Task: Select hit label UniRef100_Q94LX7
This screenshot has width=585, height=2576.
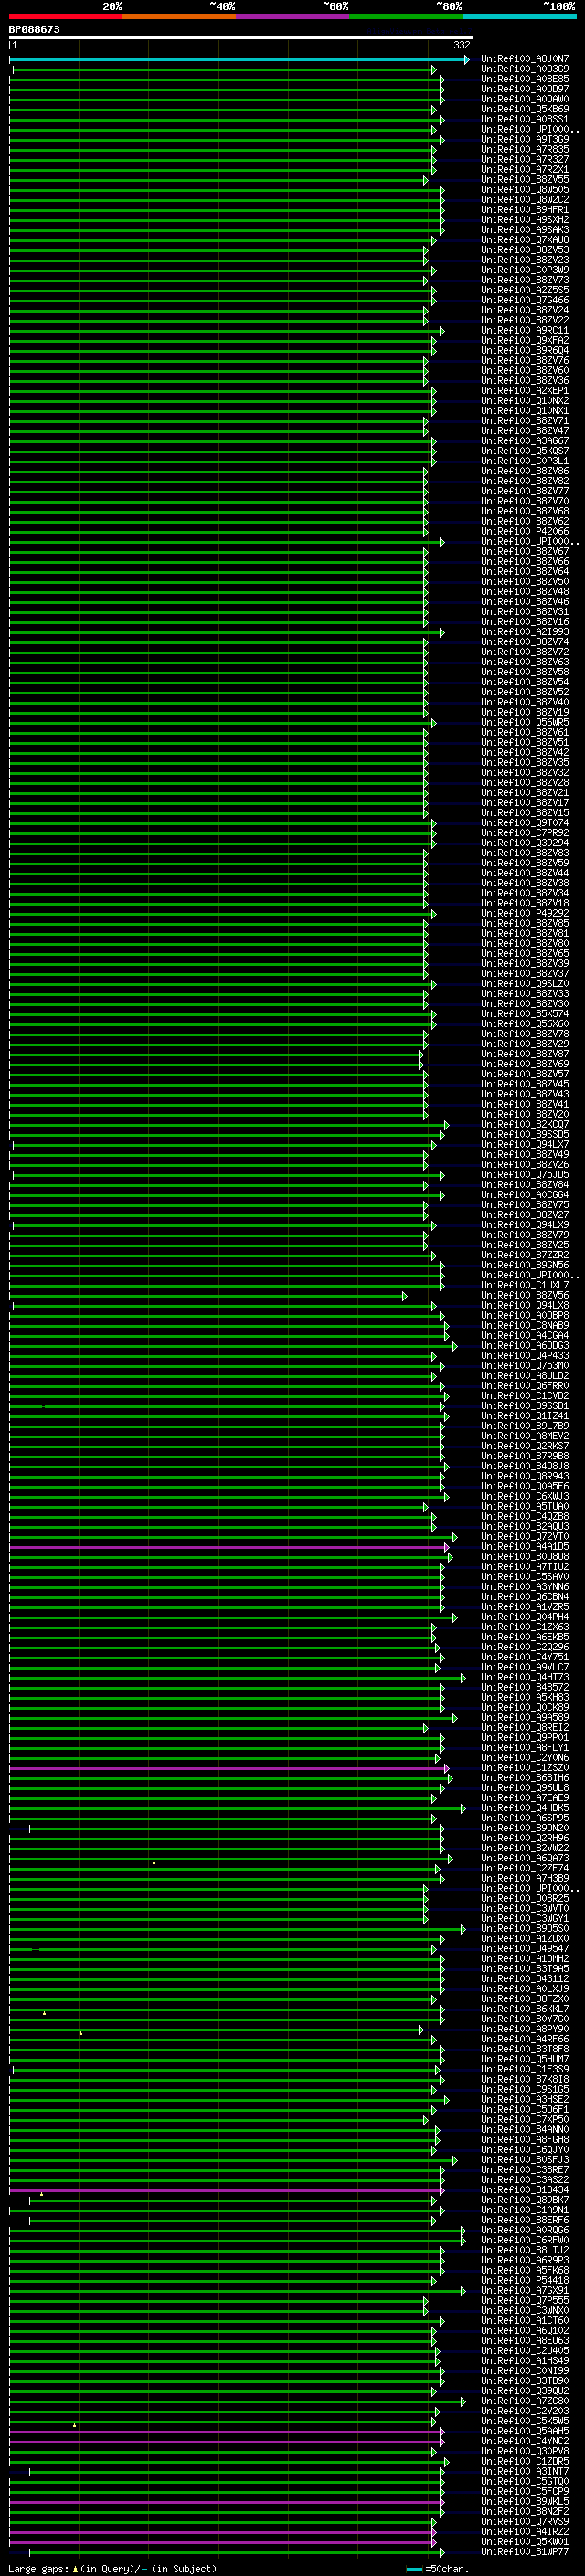Action: coord(525,1144)
